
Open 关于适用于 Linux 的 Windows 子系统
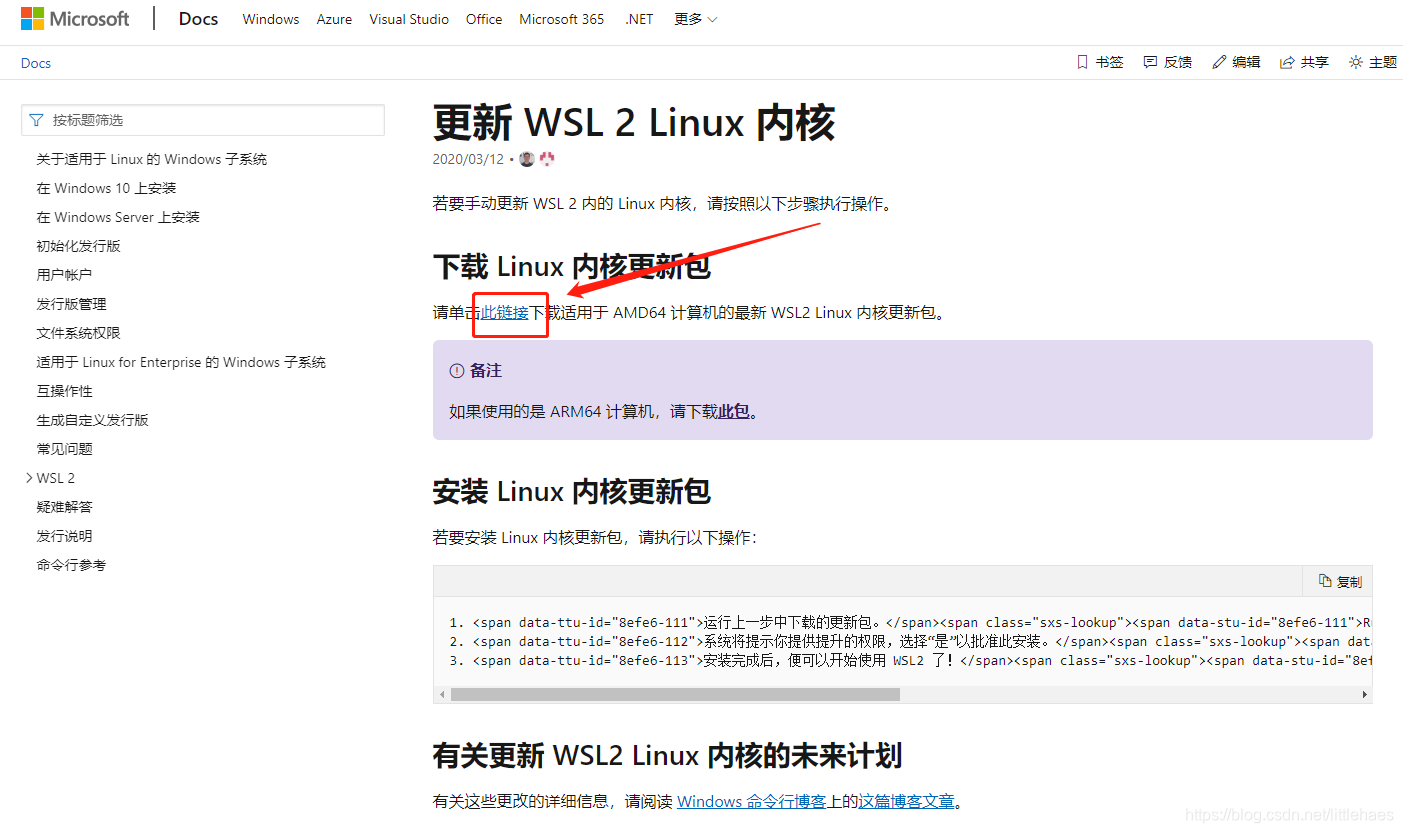(152, 159)
